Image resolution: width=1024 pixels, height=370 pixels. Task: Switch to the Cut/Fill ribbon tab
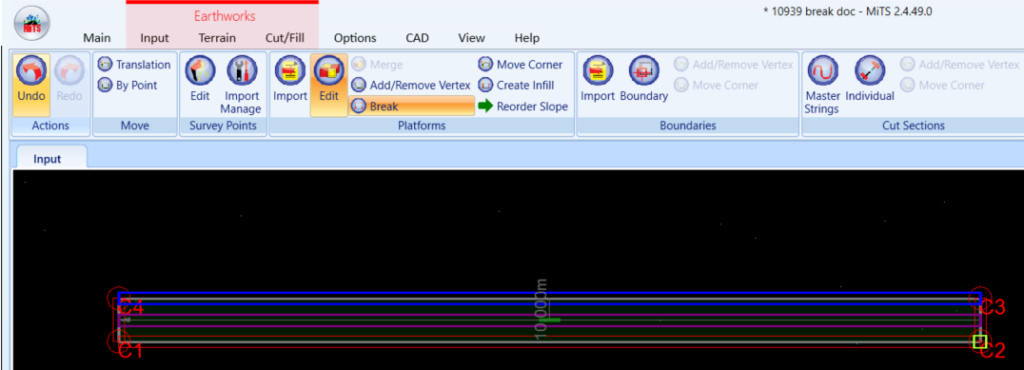point(285,38)
